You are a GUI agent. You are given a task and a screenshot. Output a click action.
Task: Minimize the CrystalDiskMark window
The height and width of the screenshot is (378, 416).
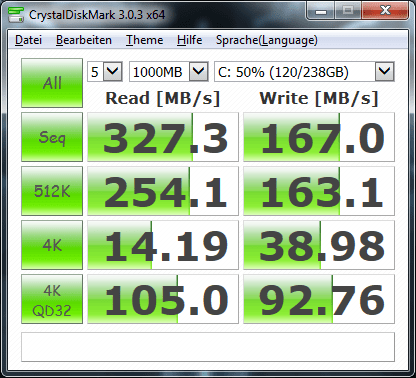[x=321, y=11]
